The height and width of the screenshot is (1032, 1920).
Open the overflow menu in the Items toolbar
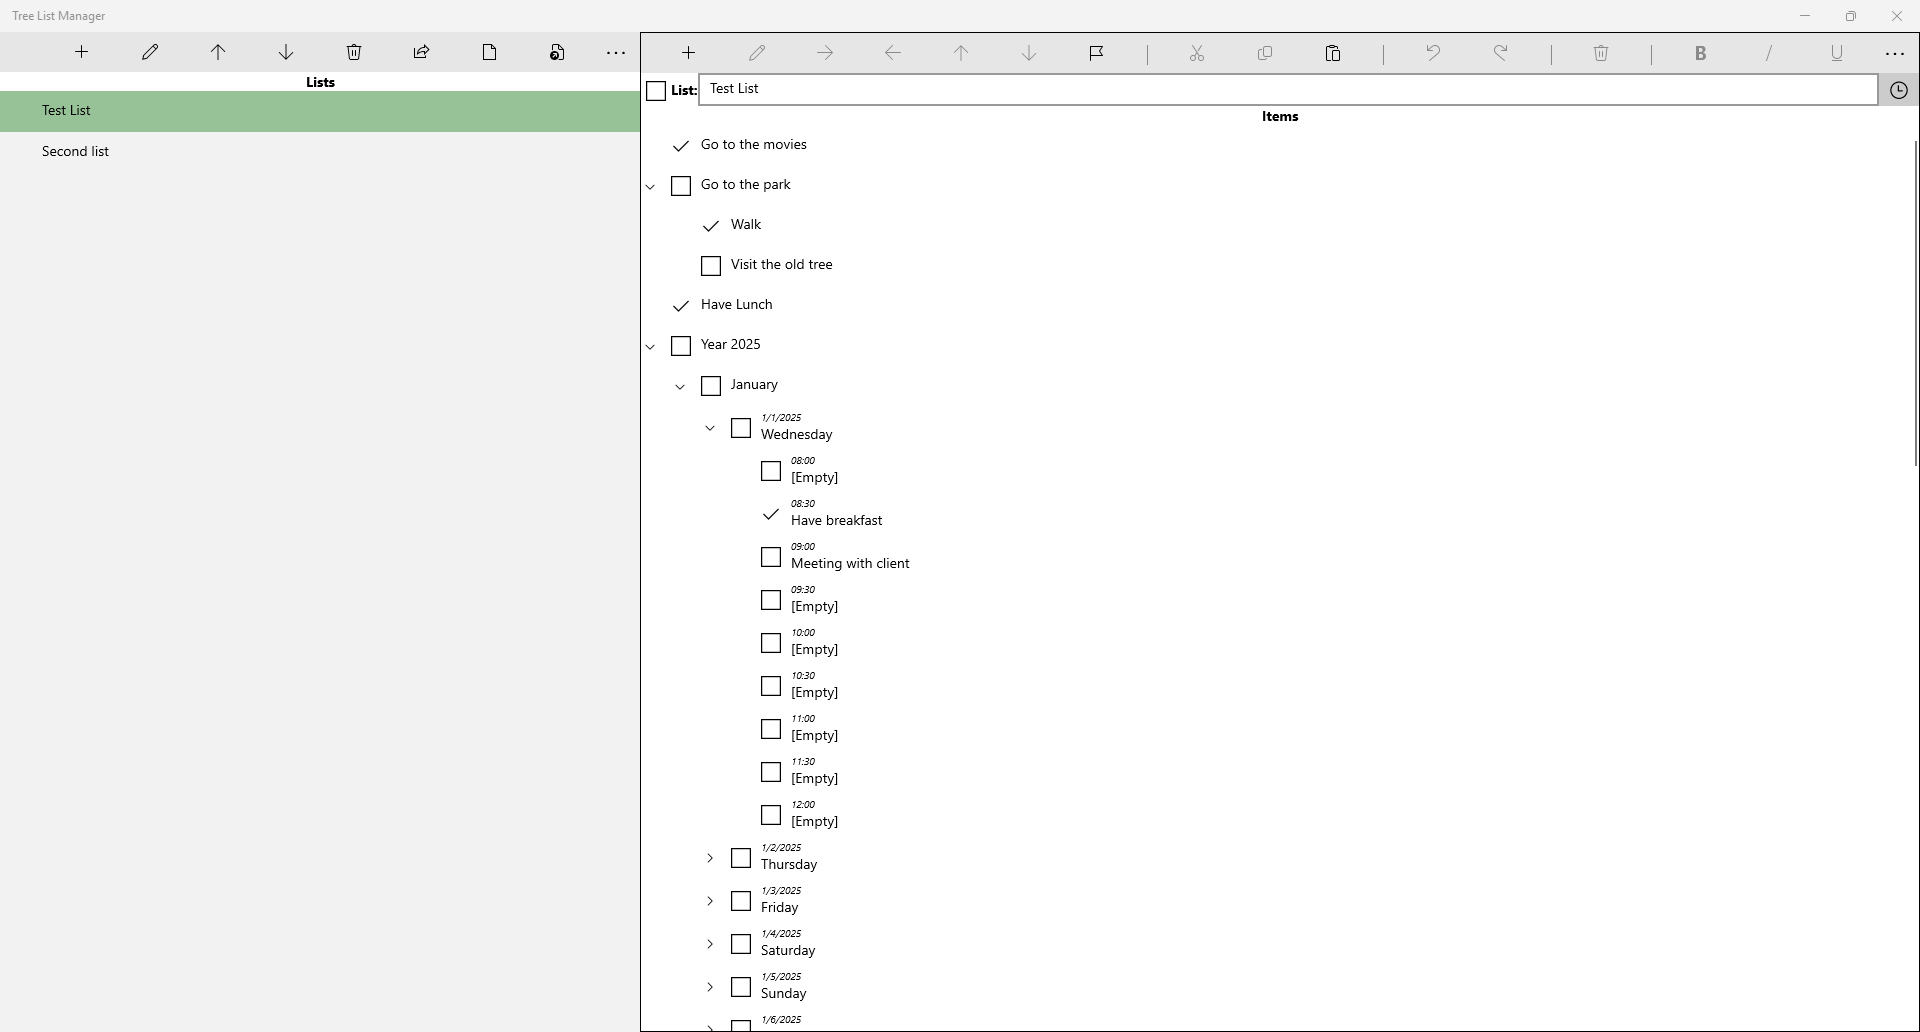1895,53
